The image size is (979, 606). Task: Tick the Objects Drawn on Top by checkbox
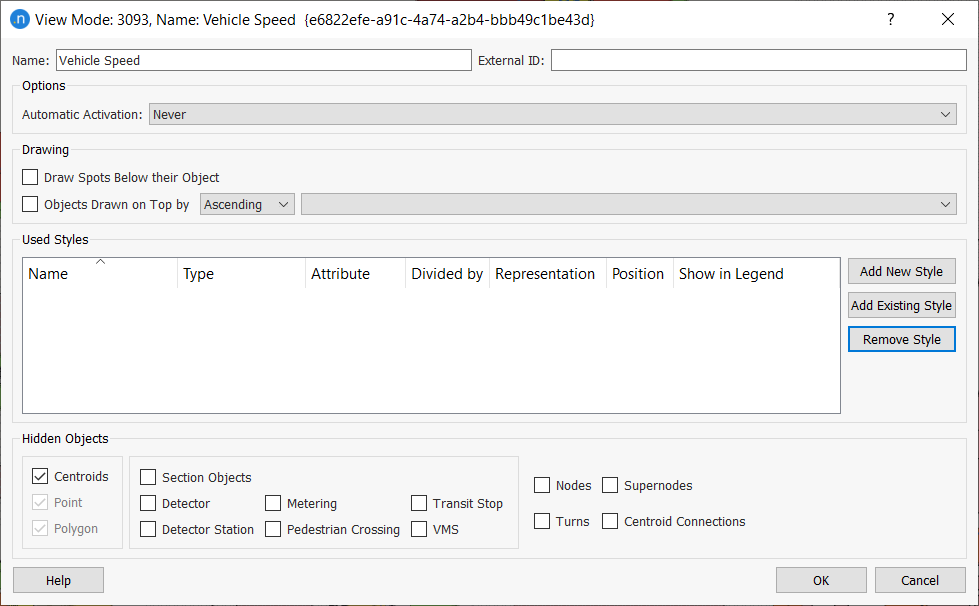pos(31,205)
